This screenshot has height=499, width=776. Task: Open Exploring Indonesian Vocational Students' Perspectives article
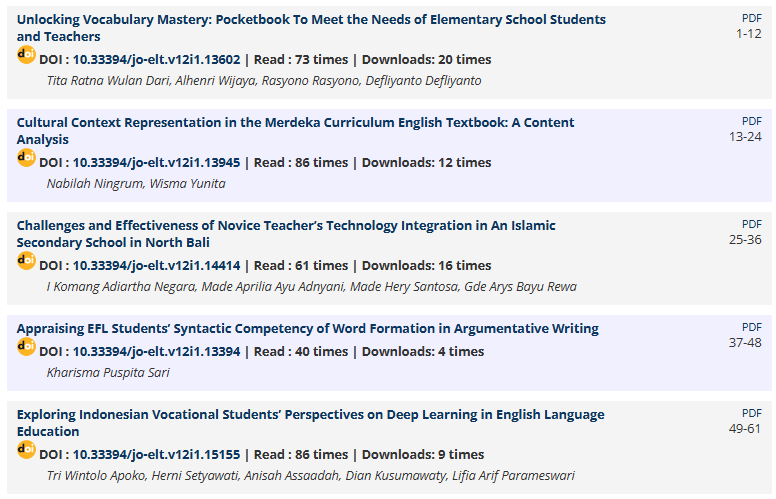pyautogui.click(x=310, y=423)
